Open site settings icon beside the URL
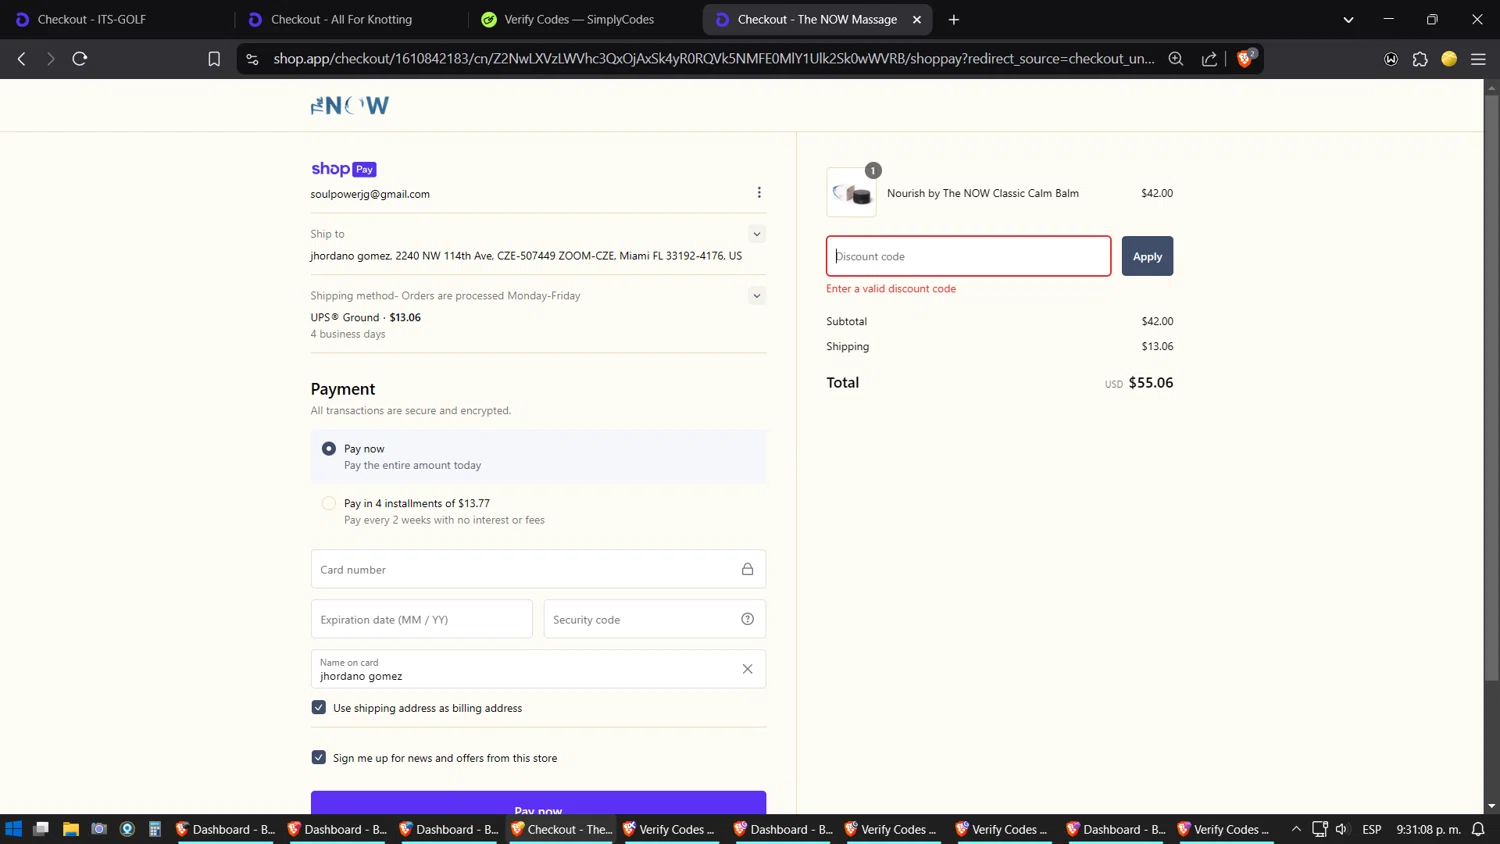1500x844 pixels. click(x=252, y=59)
